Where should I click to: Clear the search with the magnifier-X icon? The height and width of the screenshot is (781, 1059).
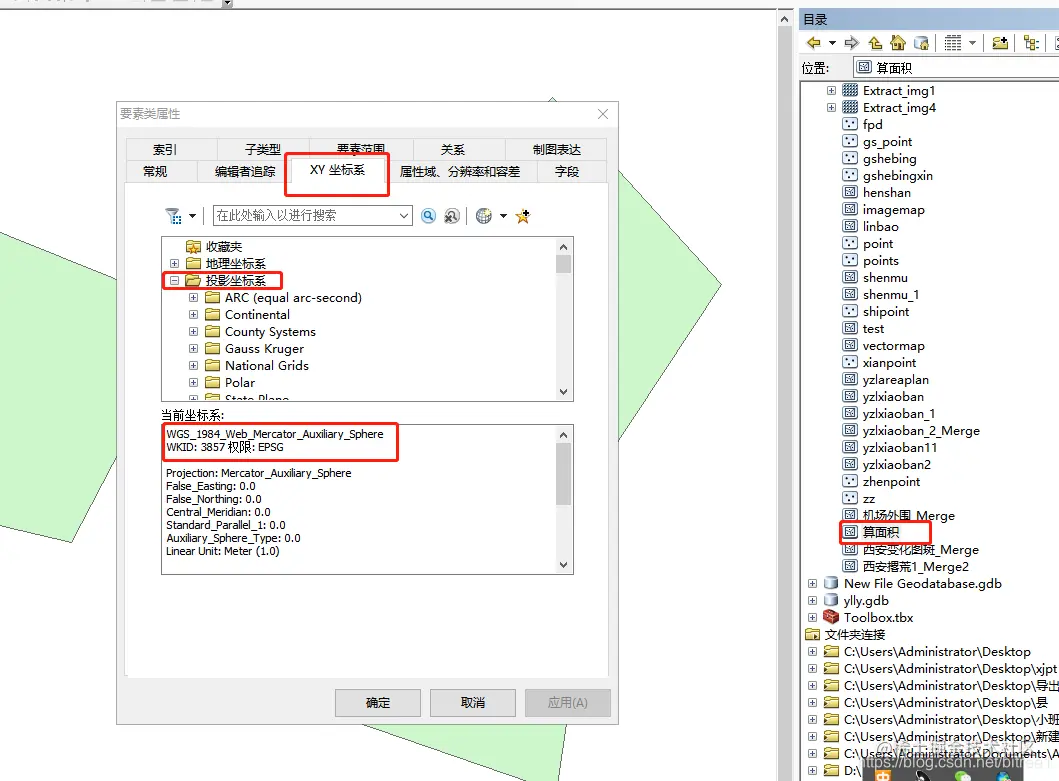pyautogui.click(x=452, y=216)
